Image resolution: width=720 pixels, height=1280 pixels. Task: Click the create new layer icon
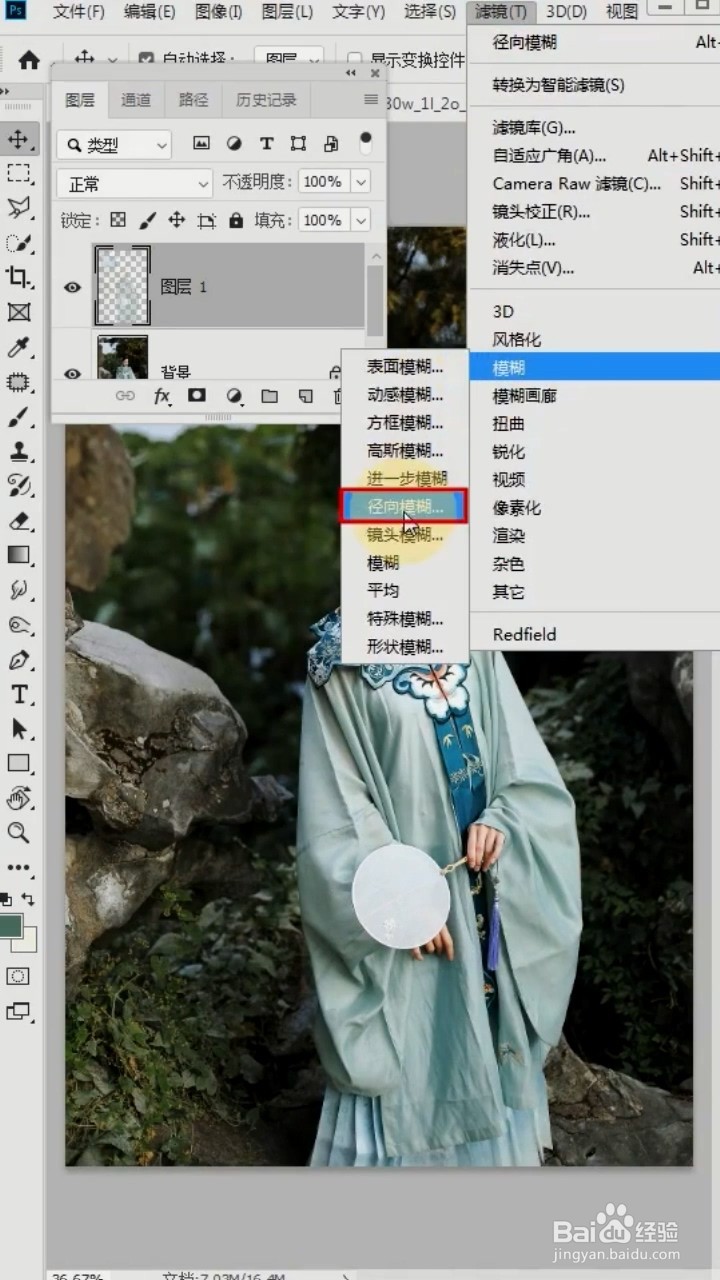pyautogui.click(x=305, y=396)
